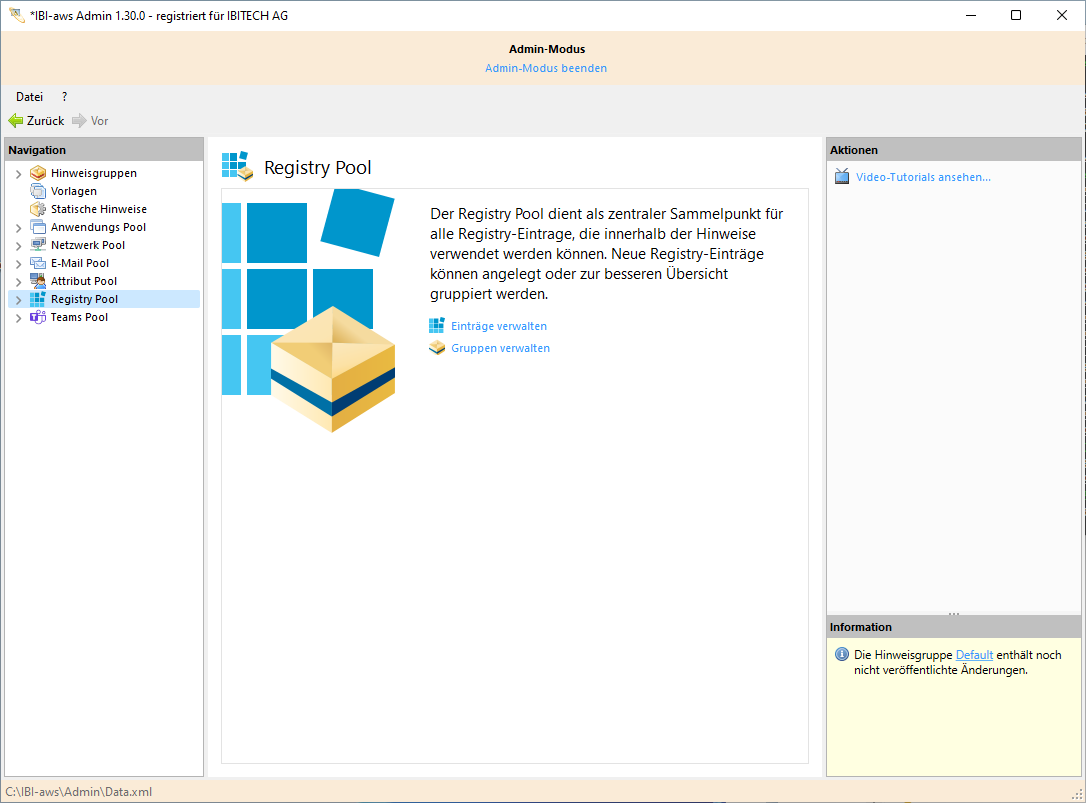Click the Hinweisgruppen icon in navigation
The image size is (1086, 803).
click(x=38, y=173)
